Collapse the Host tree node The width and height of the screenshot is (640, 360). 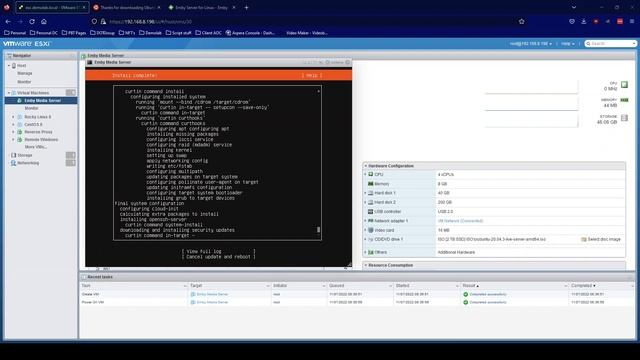(9, 65)
